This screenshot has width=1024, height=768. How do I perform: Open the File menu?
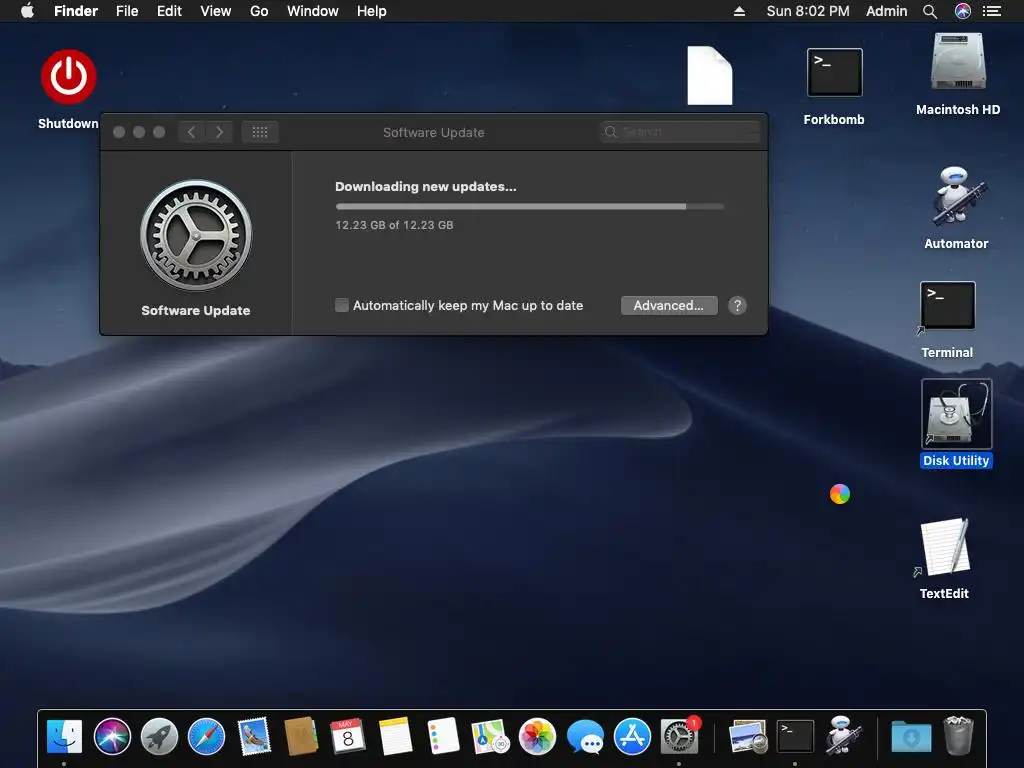pyautogui.click(x=127, y=11)
